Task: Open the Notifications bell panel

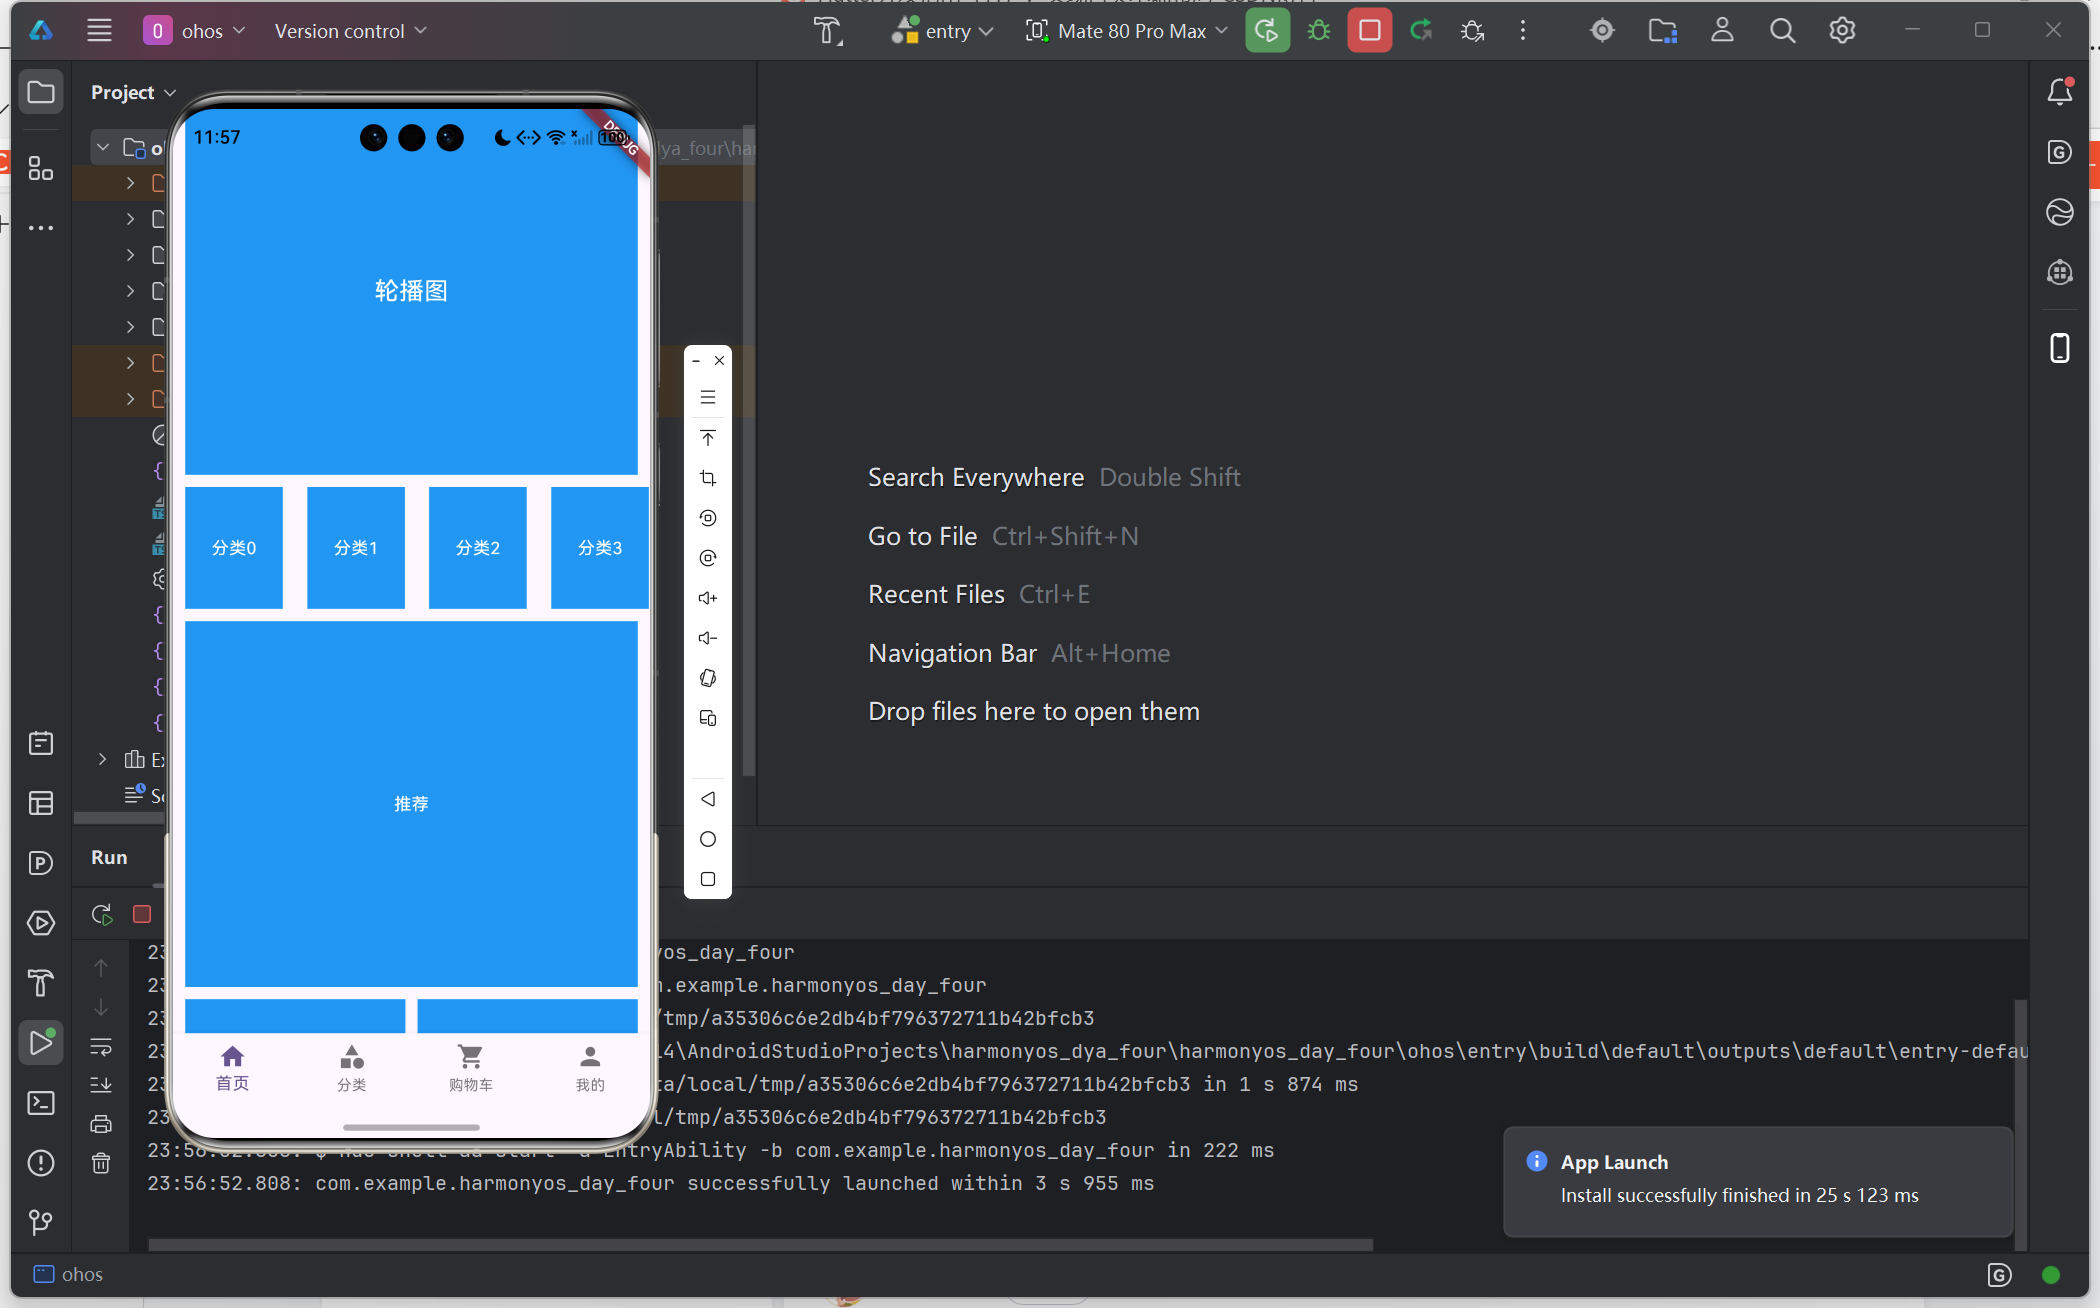Action: click(2059, 92)
